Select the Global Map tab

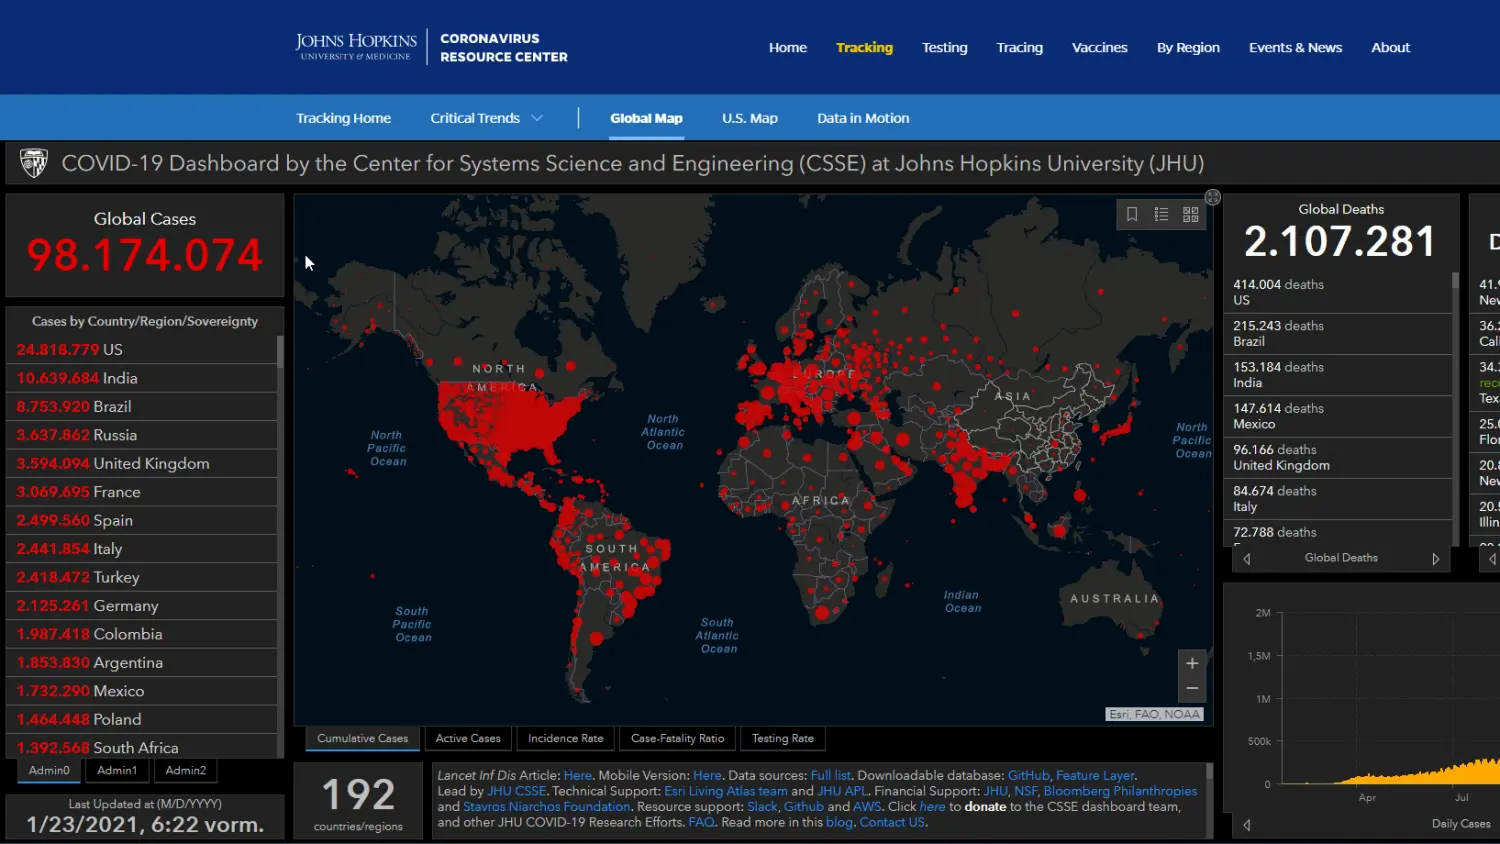(x=646, y=118)
